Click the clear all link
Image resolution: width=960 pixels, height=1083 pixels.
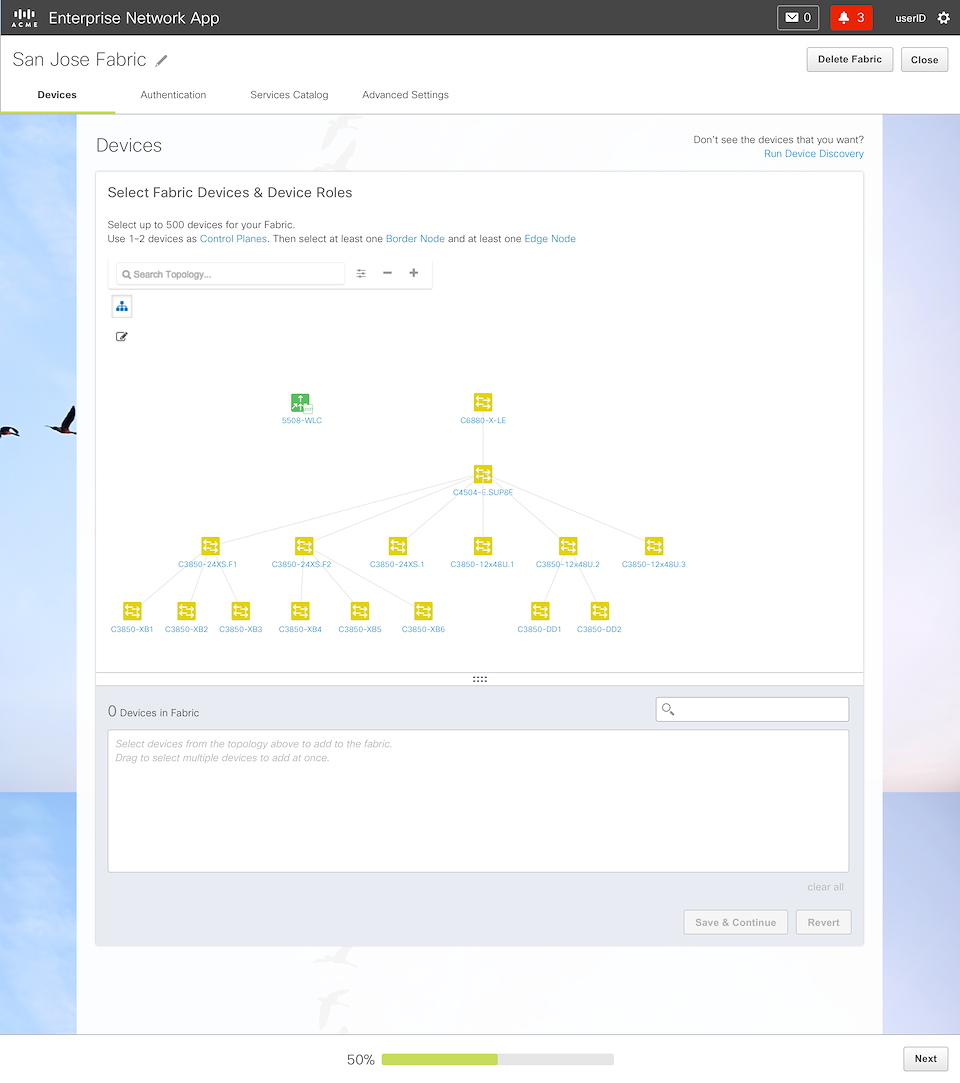click(x=825, y=887)
